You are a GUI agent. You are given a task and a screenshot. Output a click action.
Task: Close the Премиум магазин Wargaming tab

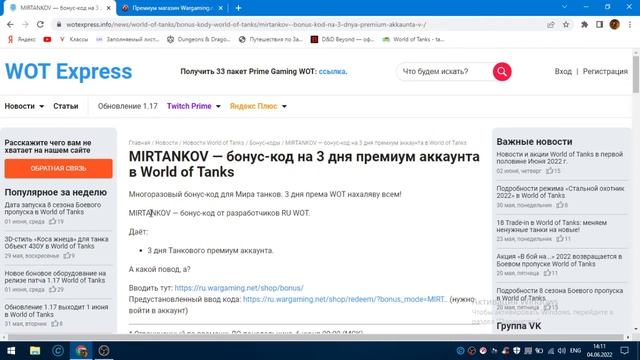(x=220, y=8)
